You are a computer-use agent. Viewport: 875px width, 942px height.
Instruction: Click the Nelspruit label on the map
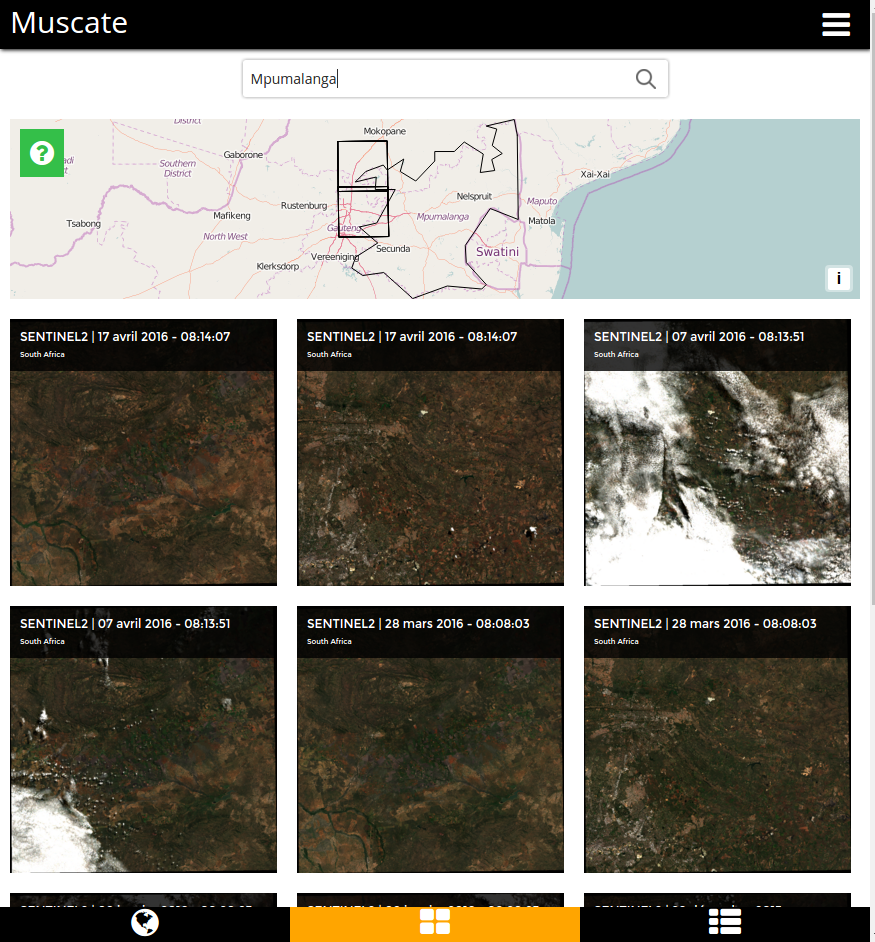(474, 196)
